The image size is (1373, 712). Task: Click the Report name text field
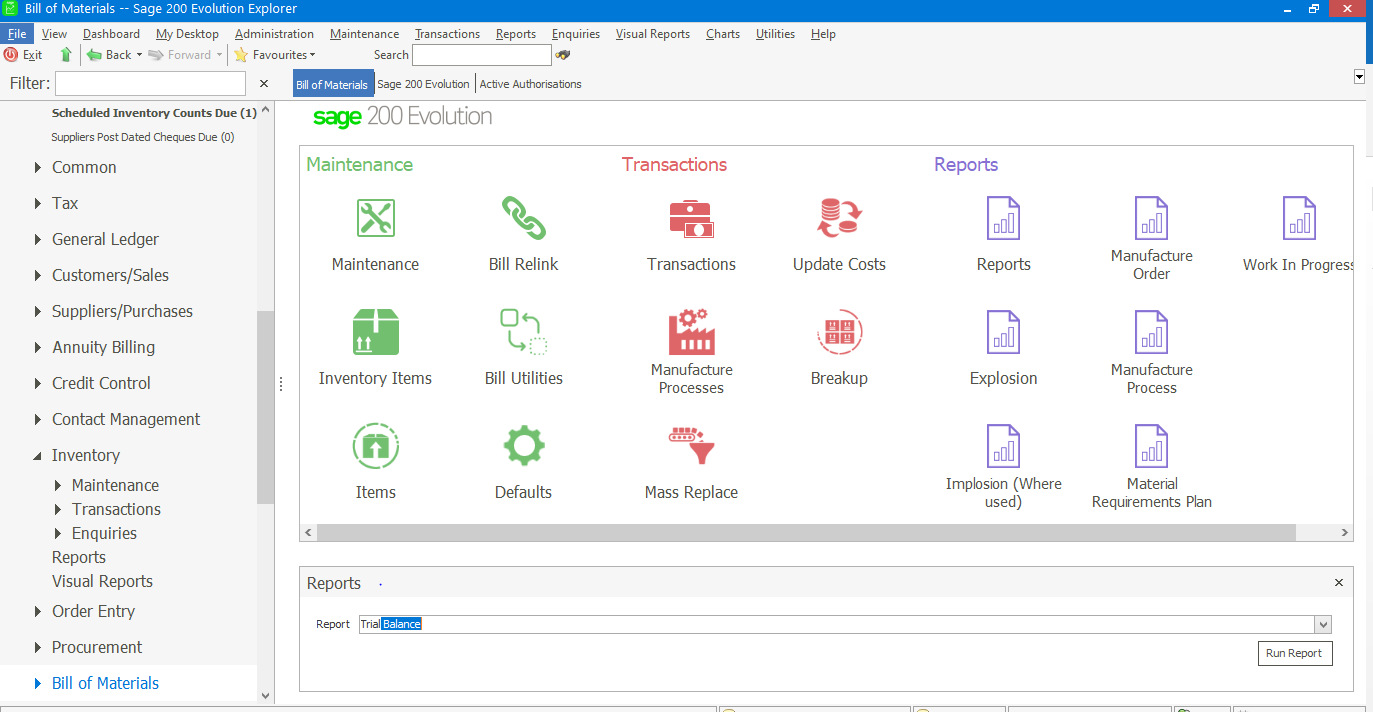tap(837, 625)
